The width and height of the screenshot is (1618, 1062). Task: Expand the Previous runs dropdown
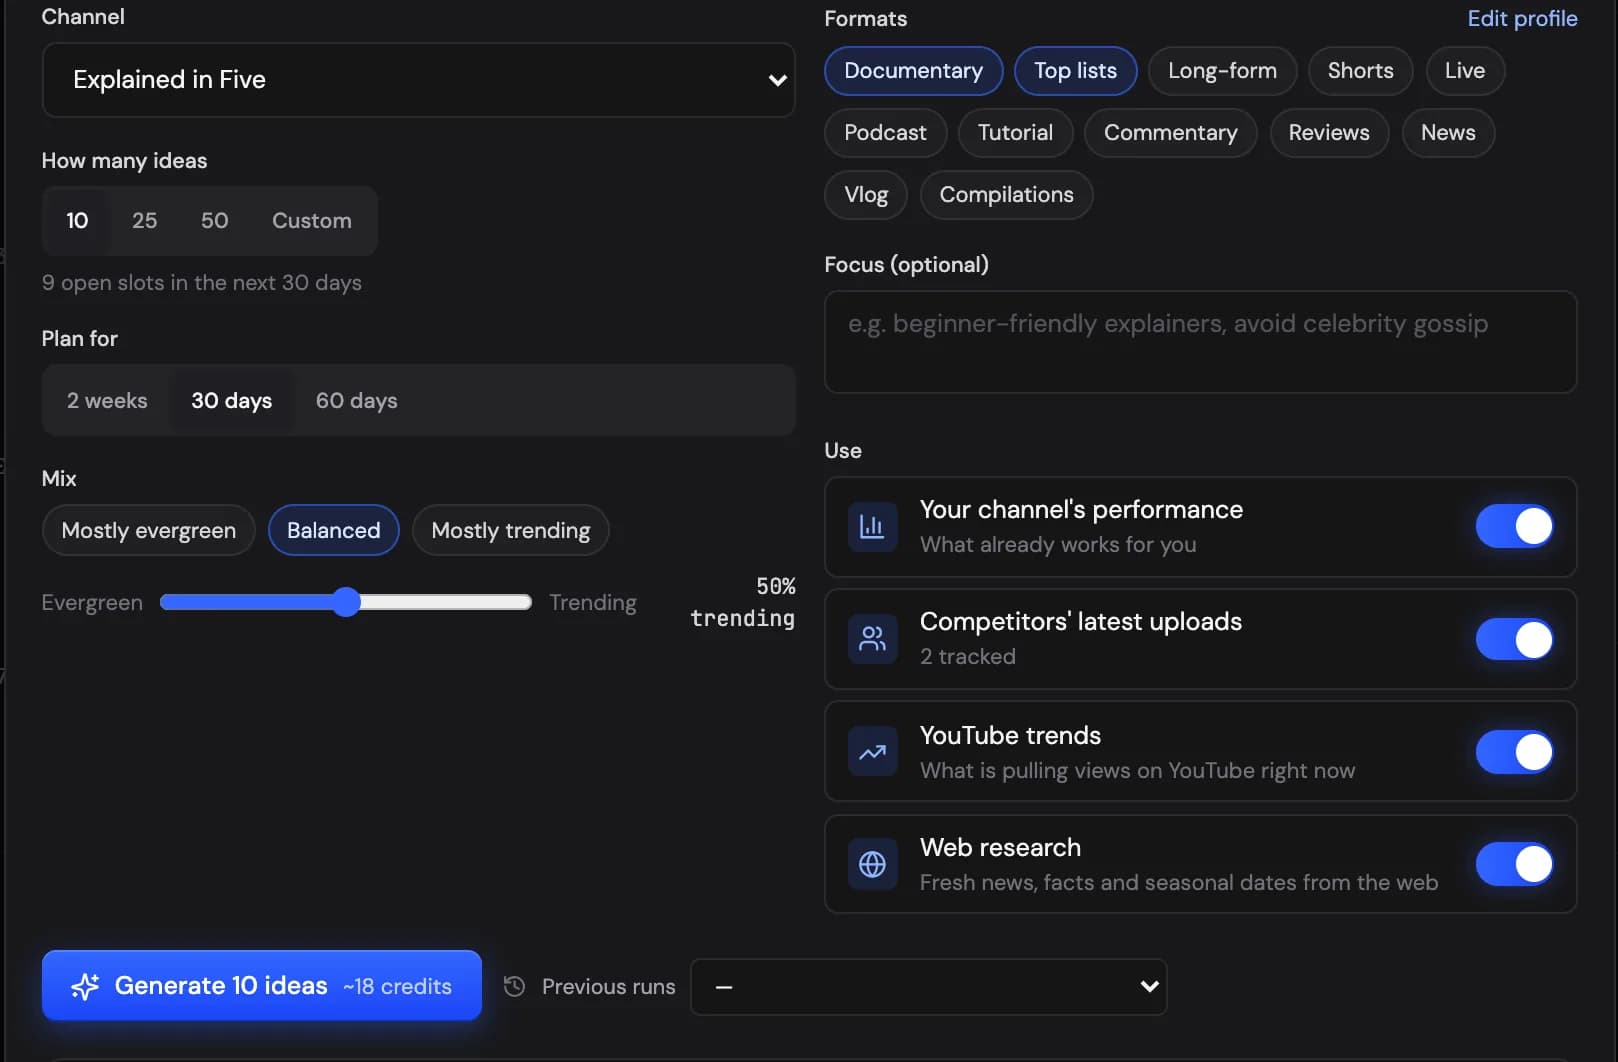928,987
